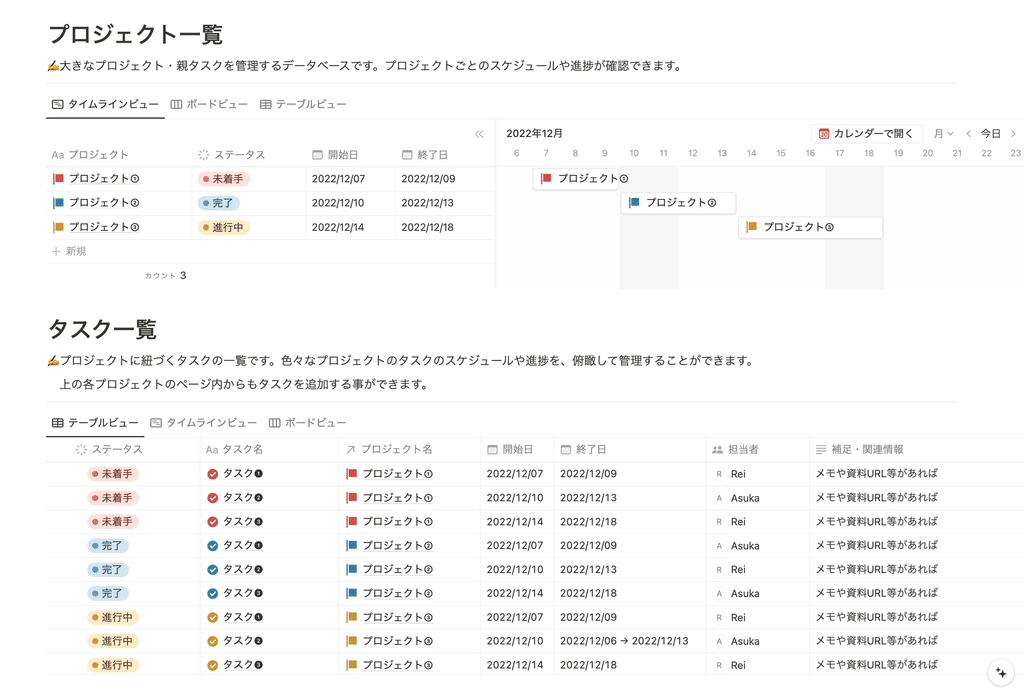Click the プロジェクト一覧 heading
Image resolution: width=1024 pixels, height=695 pixels.
(x=136, y=34)
